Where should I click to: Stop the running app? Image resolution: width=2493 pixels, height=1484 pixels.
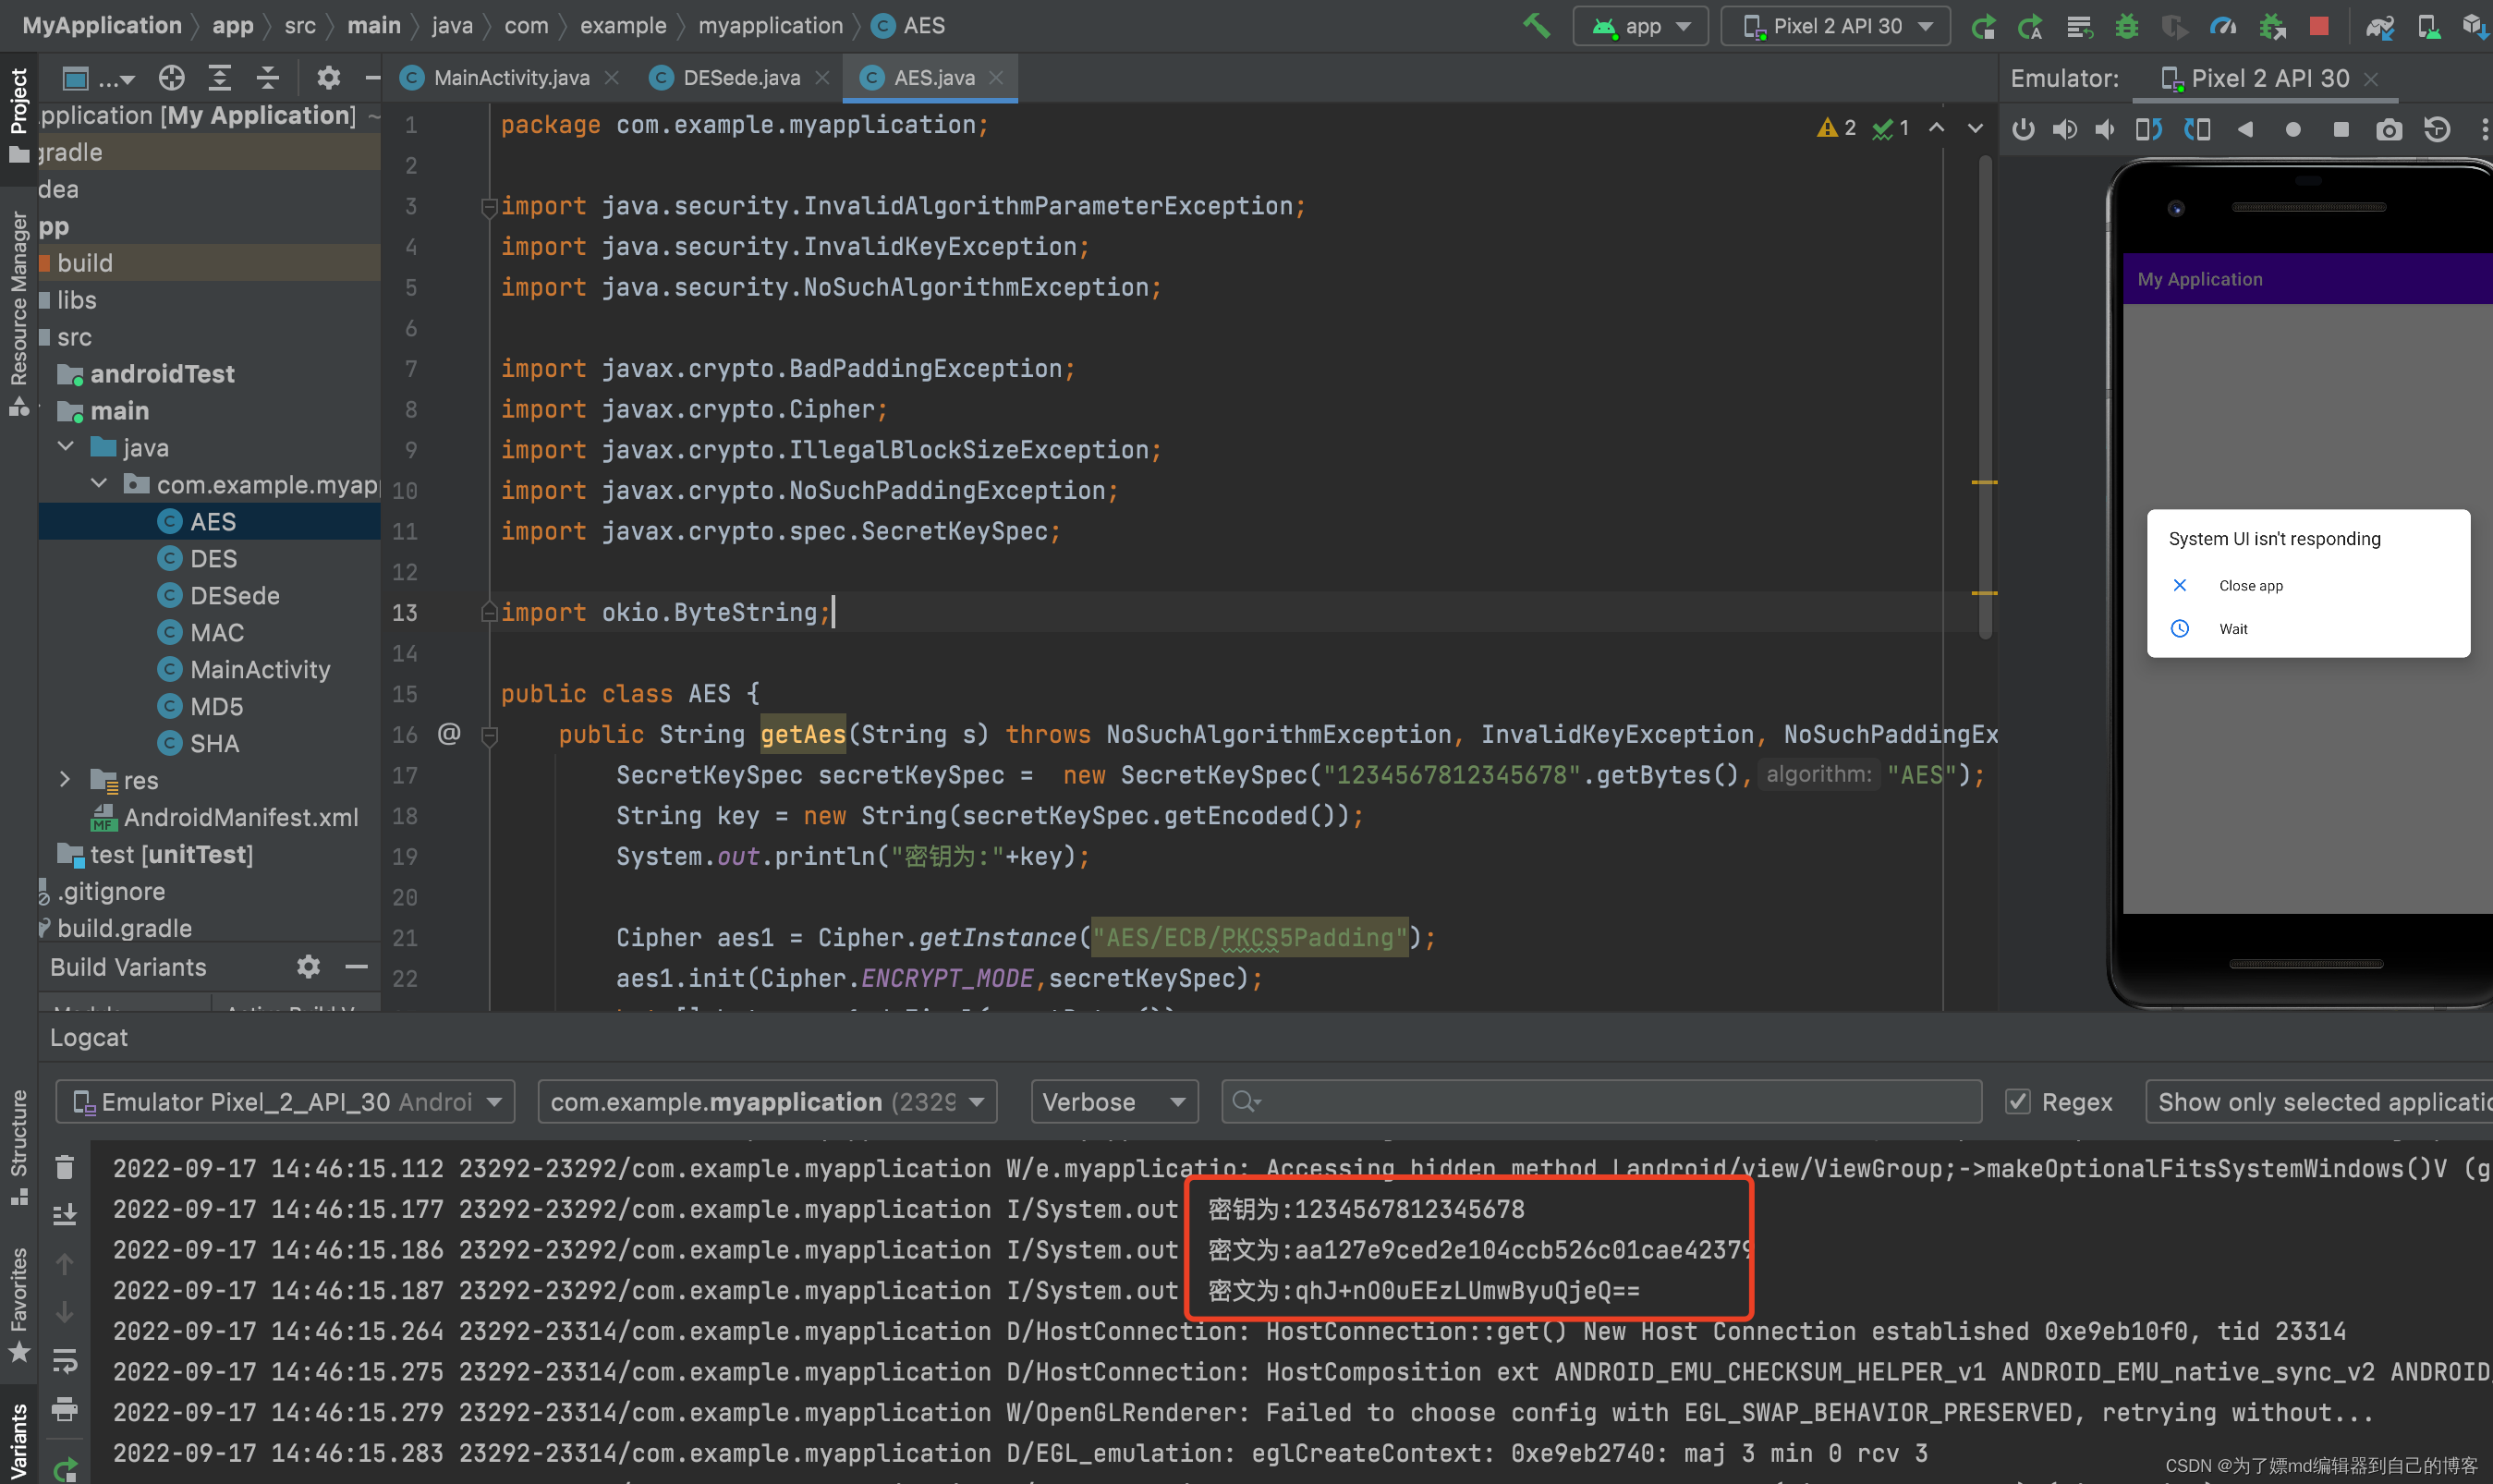pos(2319,26)
